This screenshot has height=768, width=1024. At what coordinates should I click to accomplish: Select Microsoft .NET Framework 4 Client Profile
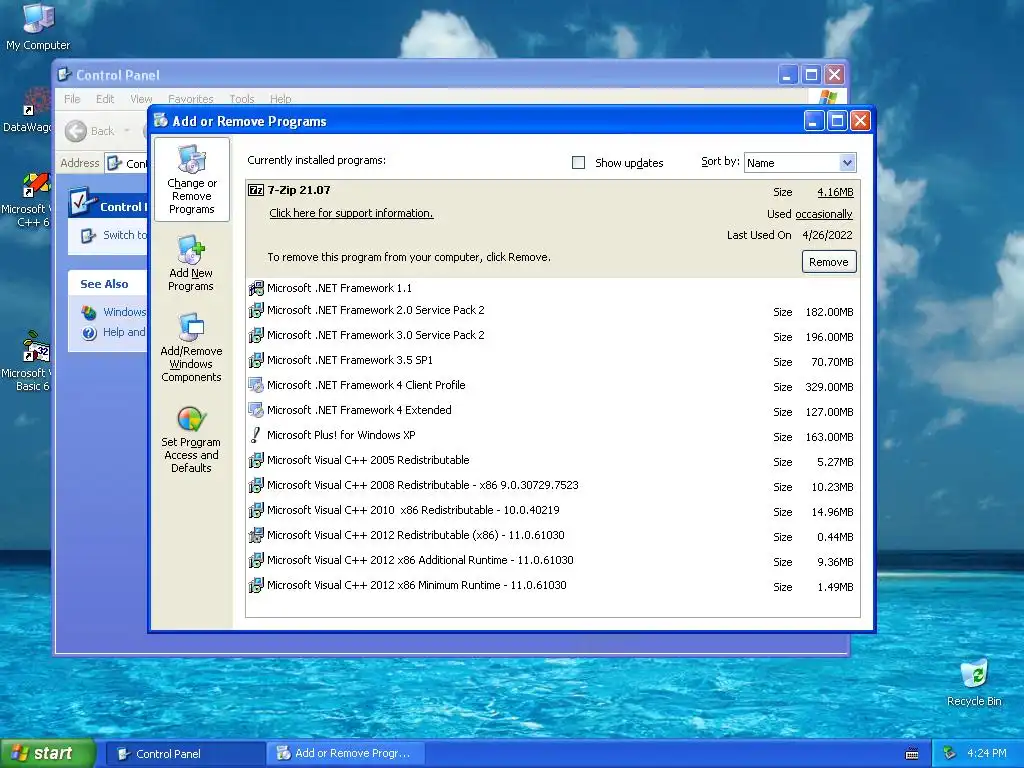click(x=552, y=385)
